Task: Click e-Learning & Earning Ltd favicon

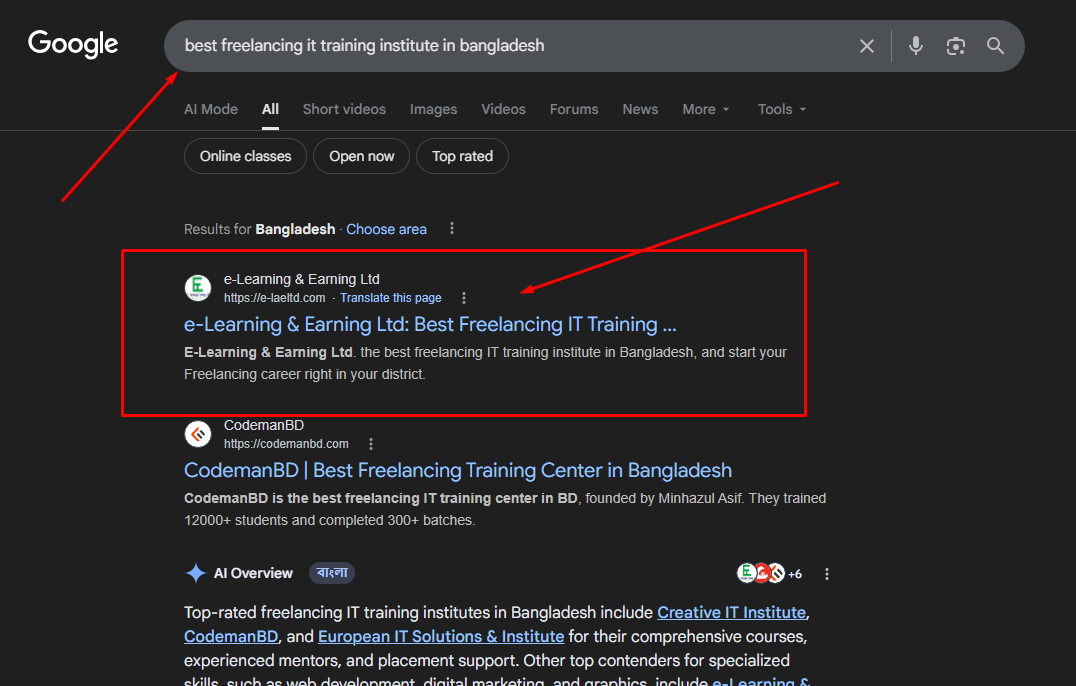Action: (x=198, y=287)
